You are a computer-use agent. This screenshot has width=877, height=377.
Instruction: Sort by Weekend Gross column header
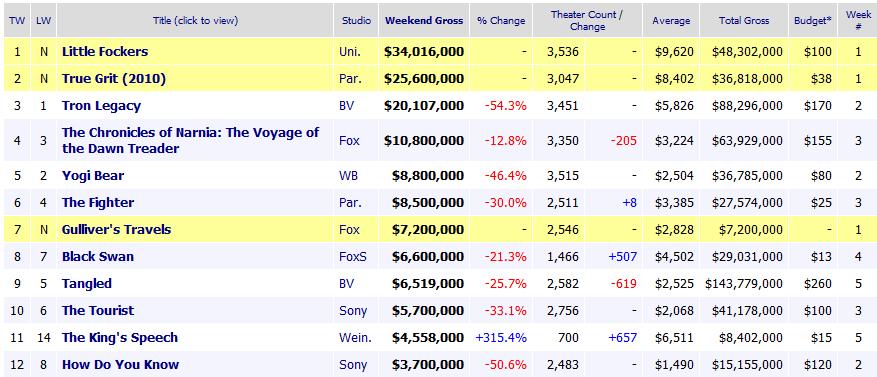pyautogui.click(x=424, y=20)
